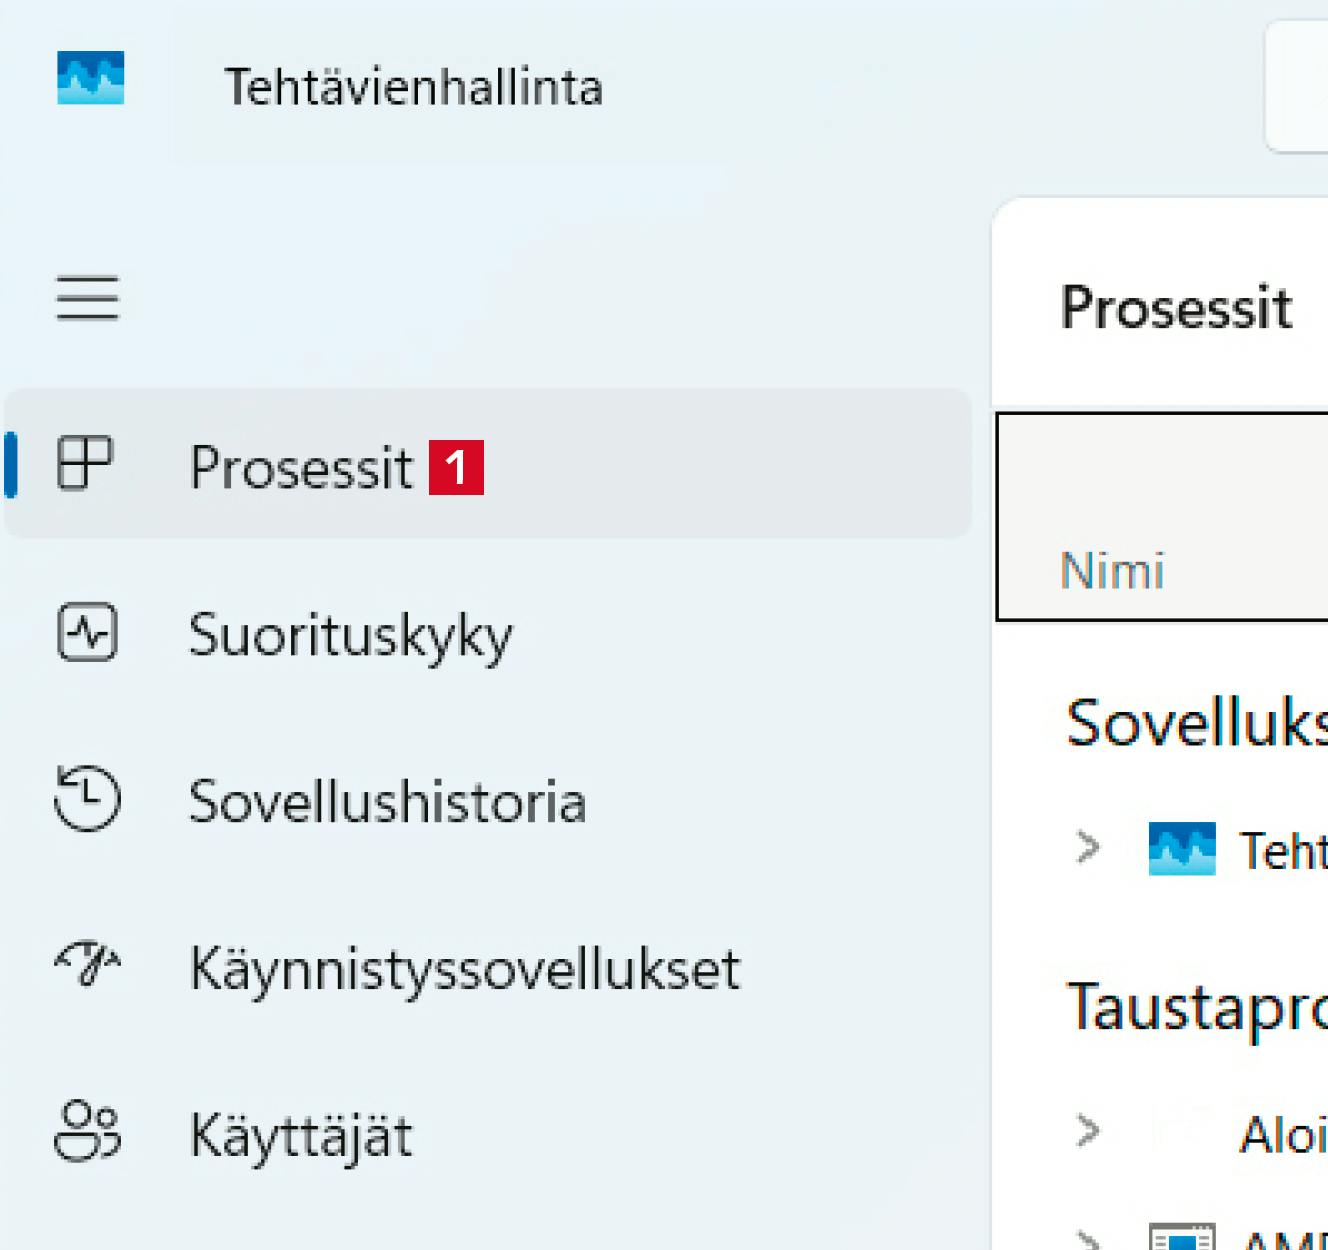Click the Task Manager app icon in title bar

pos(90,78)
